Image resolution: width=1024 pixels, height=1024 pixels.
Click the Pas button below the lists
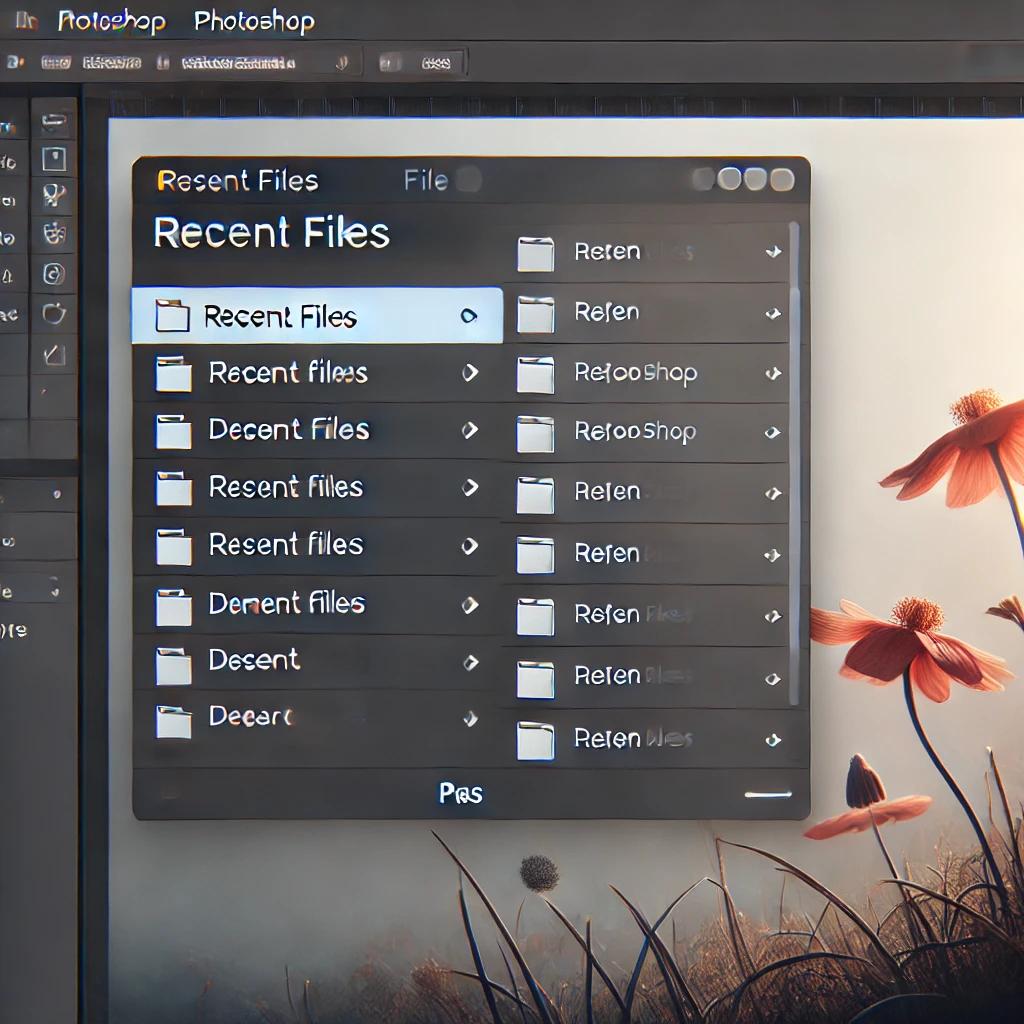460,793
